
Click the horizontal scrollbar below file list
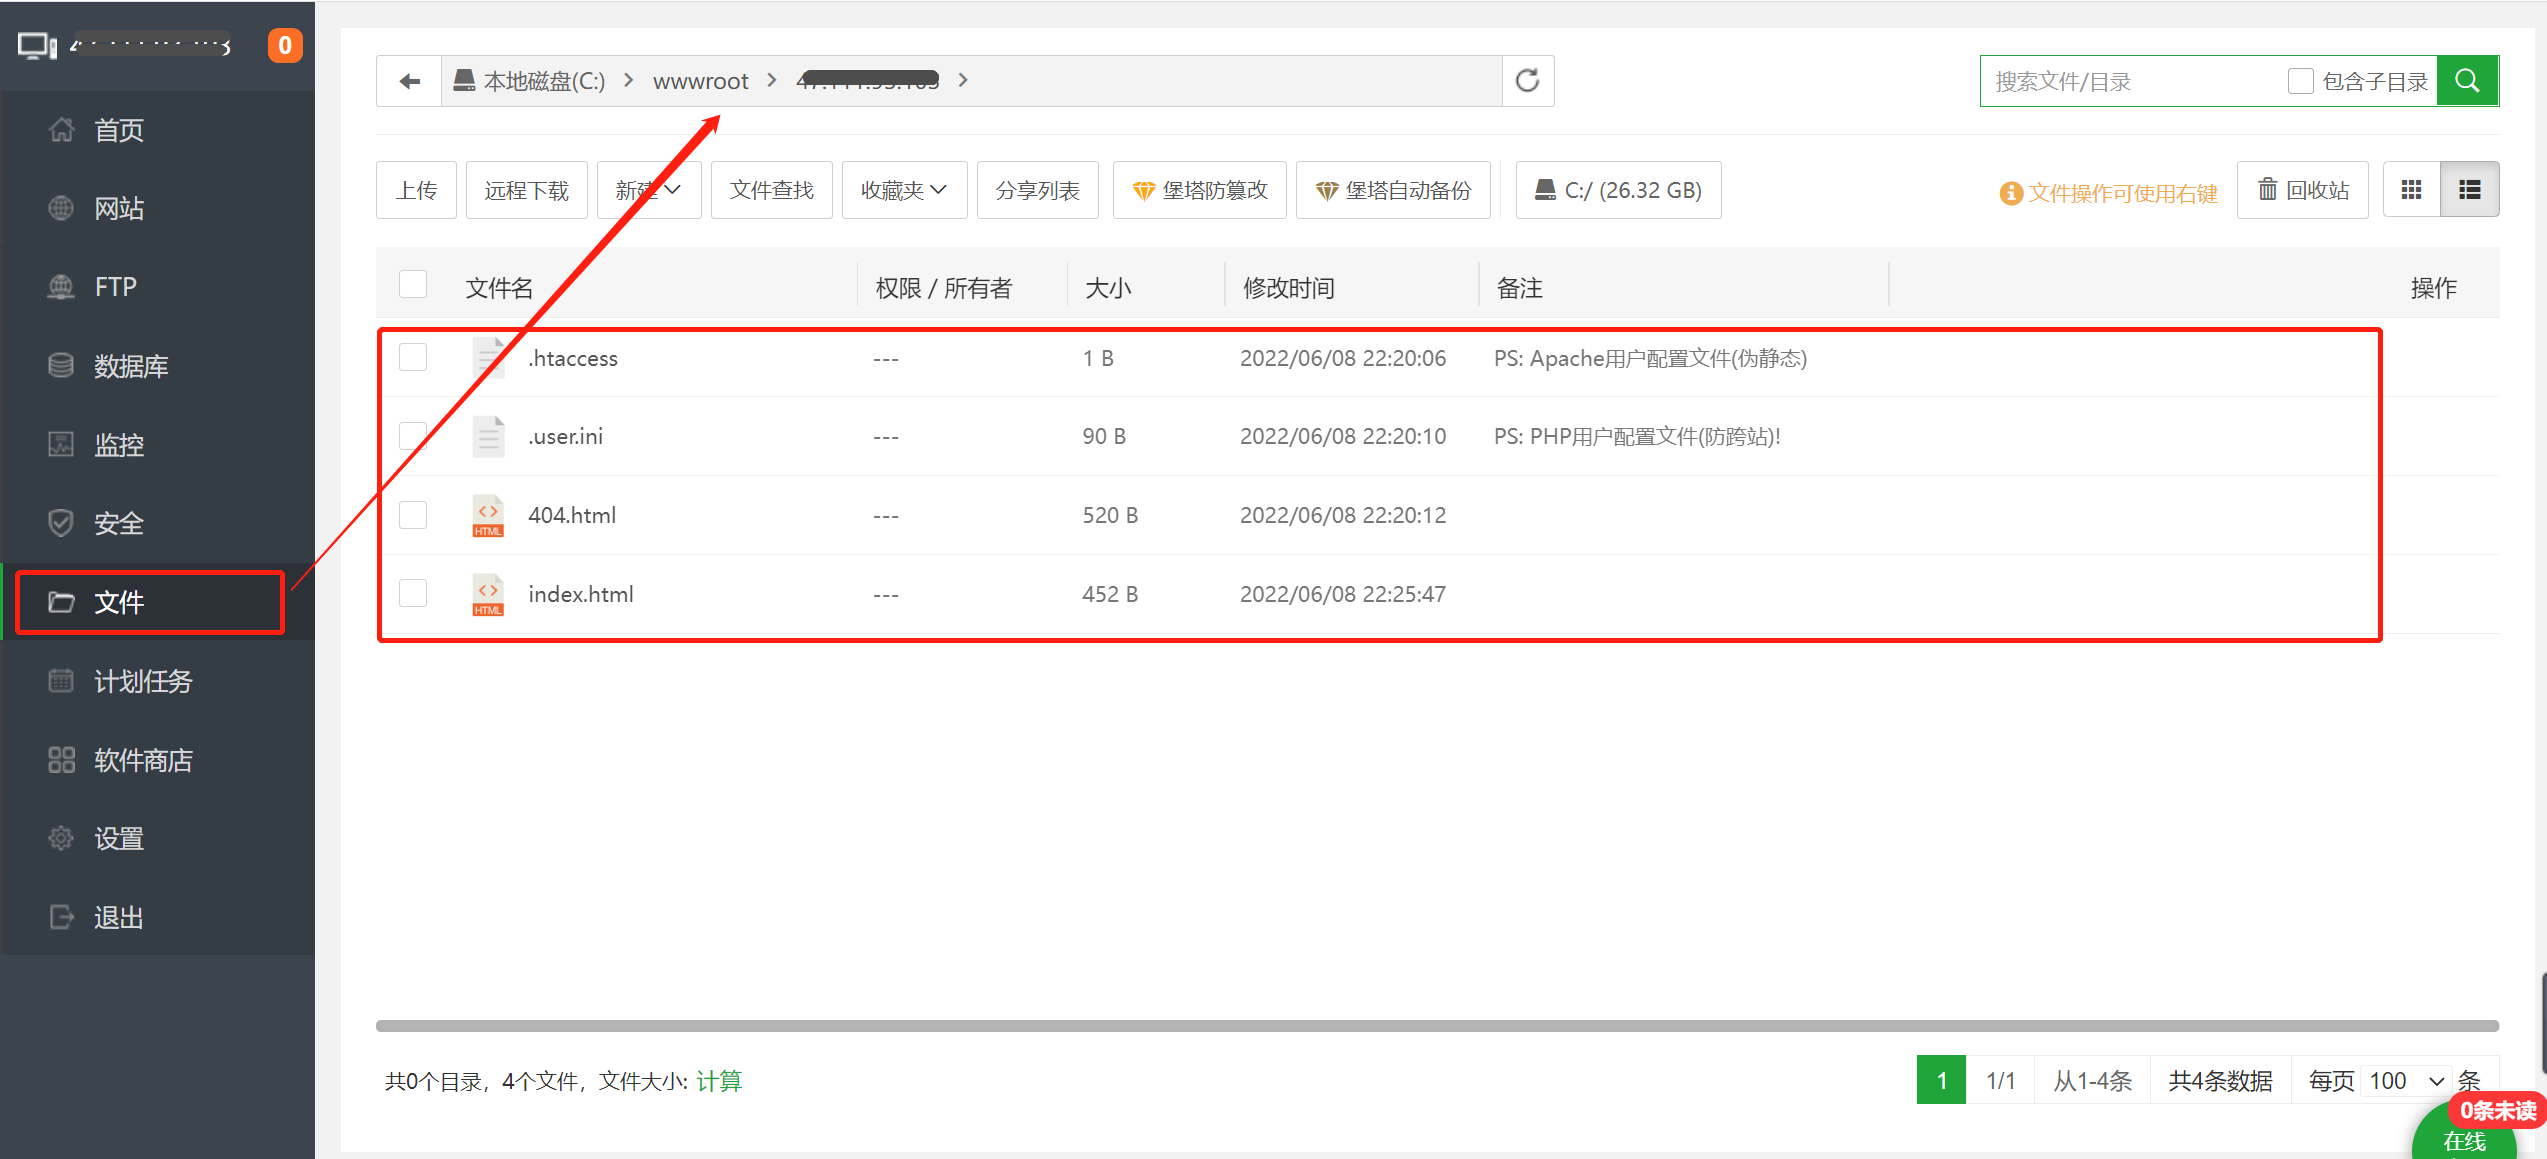[1437, 1026]
